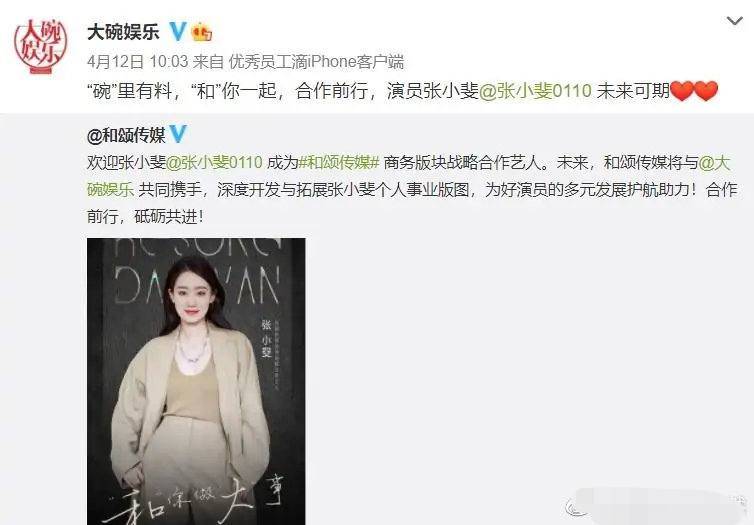
Task: Click the V badge next to @和颂传媒
Action: tap(177, 134)
